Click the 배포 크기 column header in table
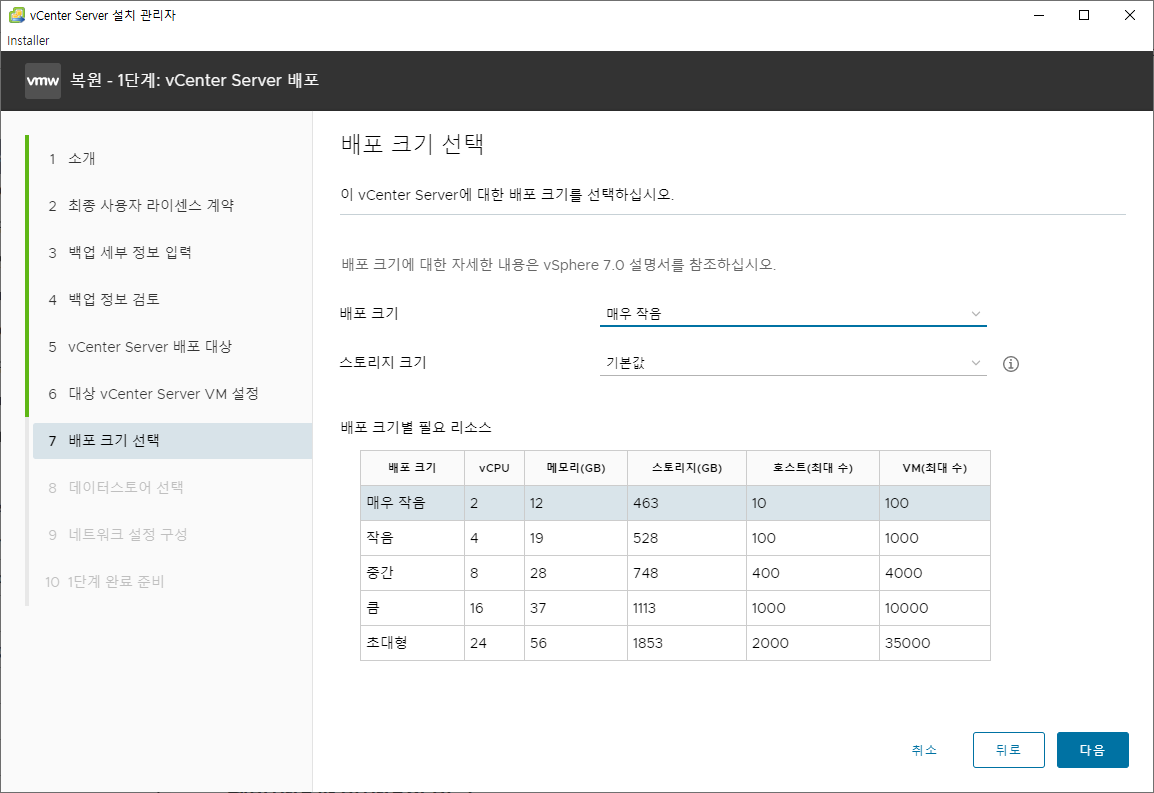1154x793 pixels. (412, 468)
